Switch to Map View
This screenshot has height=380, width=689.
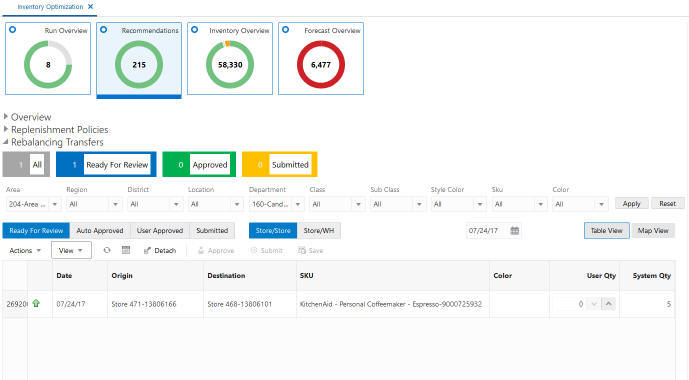pyautogui.click(x=653, y=231)
